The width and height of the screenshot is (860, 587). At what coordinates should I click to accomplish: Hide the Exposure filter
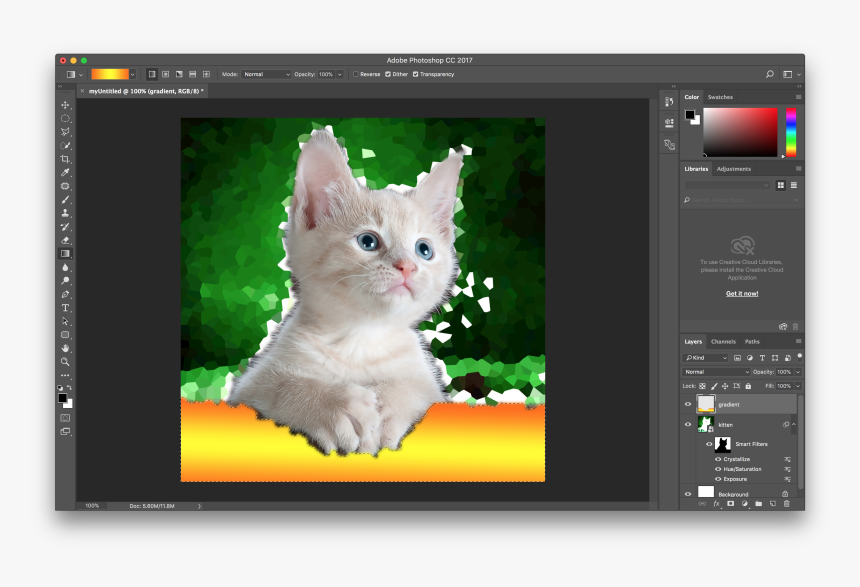[x=718, y=479]
